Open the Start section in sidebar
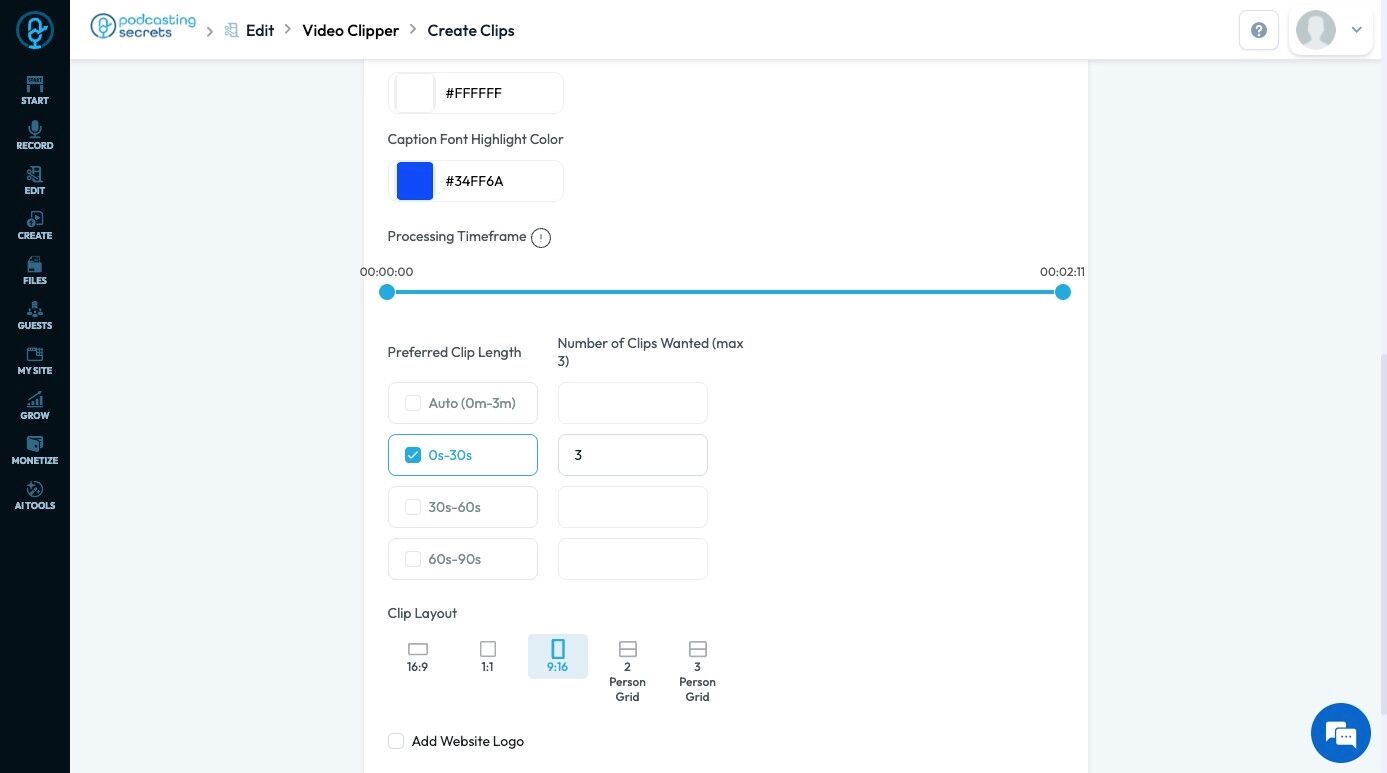The image size is (1387, 773). (35, 89)
